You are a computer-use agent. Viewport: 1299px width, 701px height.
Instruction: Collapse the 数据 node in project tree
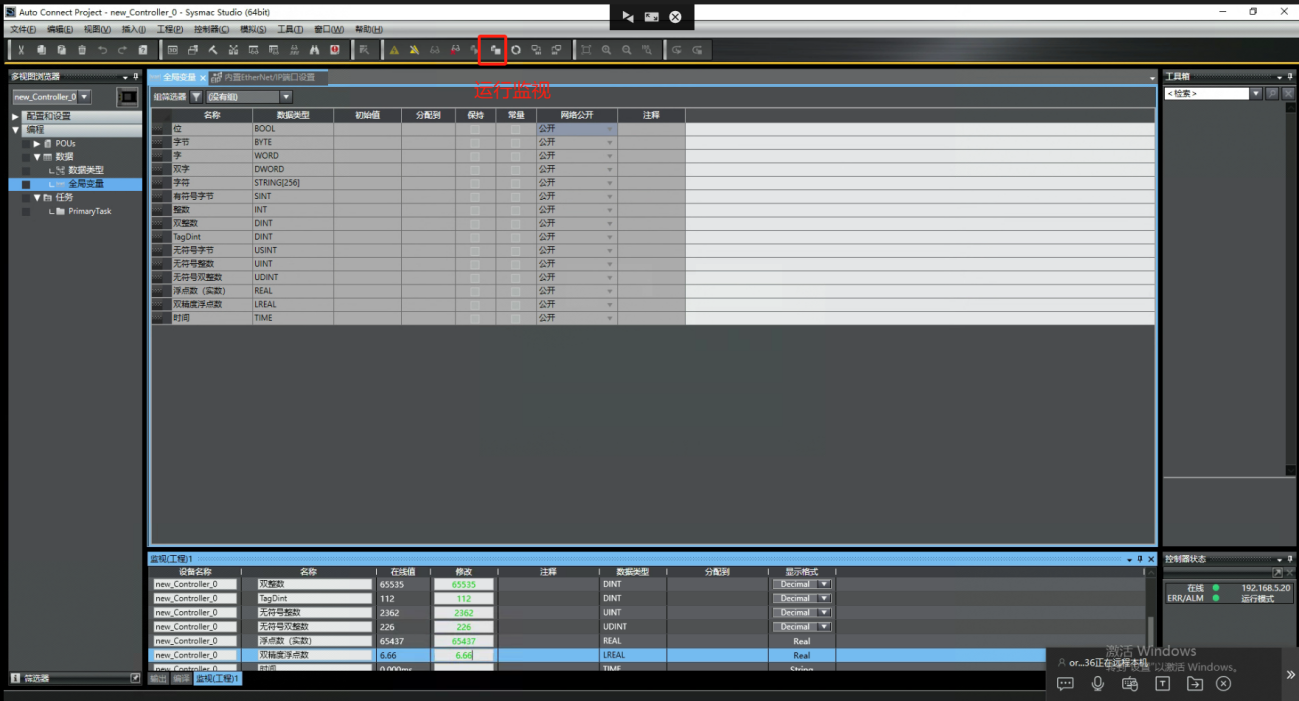coord(37,157)
